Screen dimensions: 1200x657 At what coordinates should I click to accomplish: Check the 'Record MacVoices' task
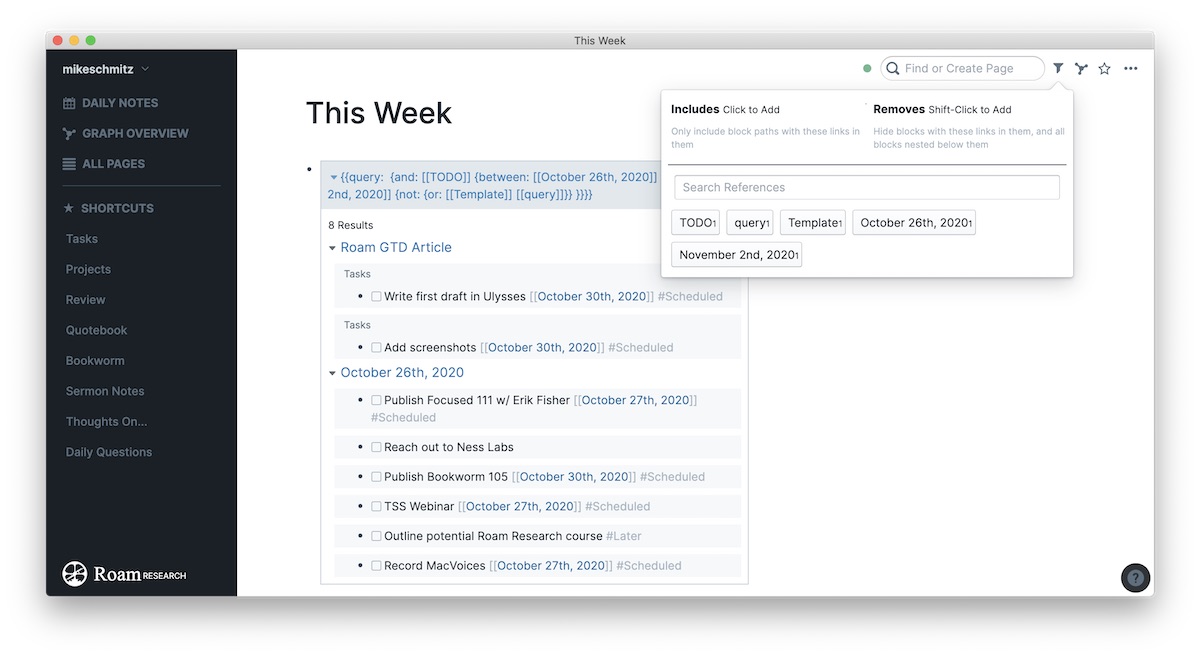(376, 566)
